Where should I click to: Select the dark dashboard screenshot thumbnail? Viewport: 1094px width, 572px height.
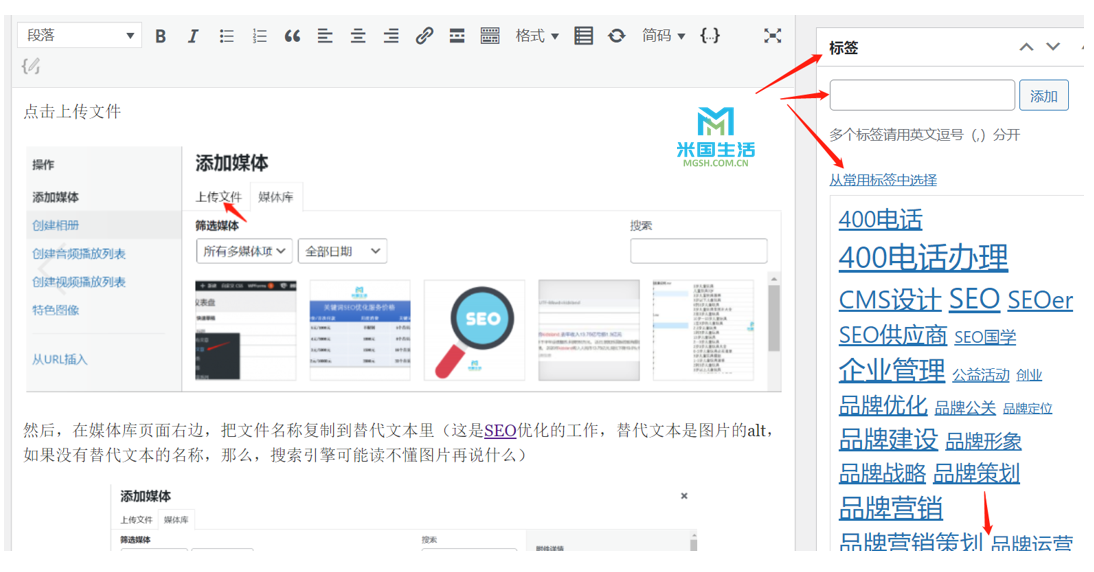point(246,330)
